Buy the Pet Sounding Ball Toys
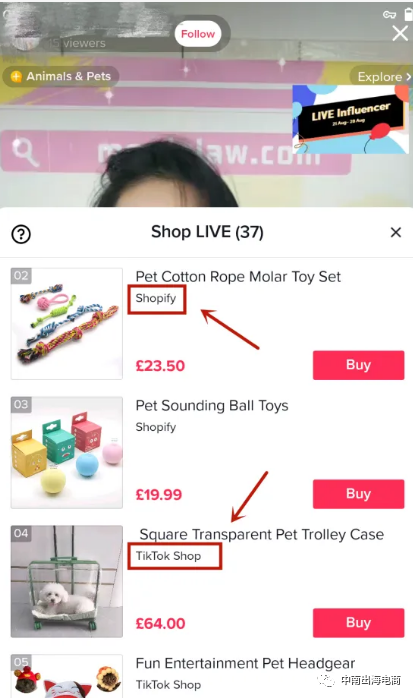Screen dimensions: 413x698 pyautogui.click(x=358, y=494)
